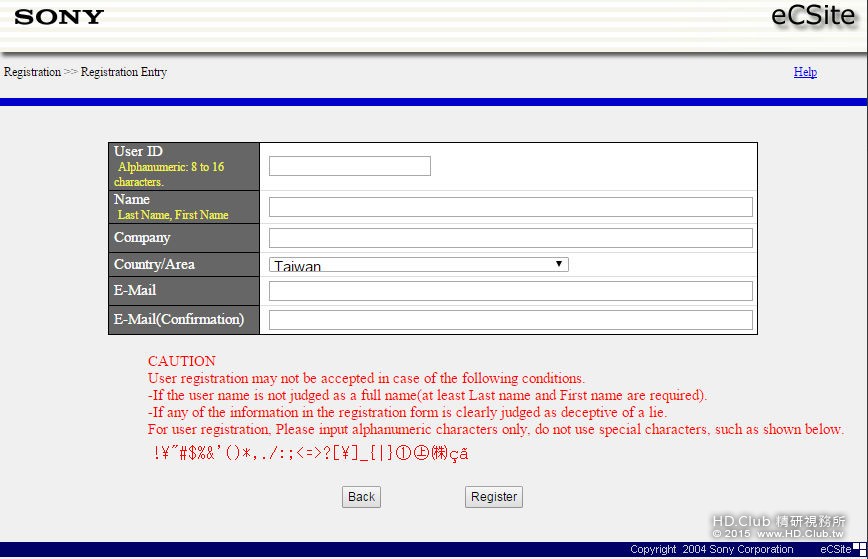Viewport: 868px width, 559px height.
Task: Click the Back button
Action: pyautogui.click(x=361, y=496)
